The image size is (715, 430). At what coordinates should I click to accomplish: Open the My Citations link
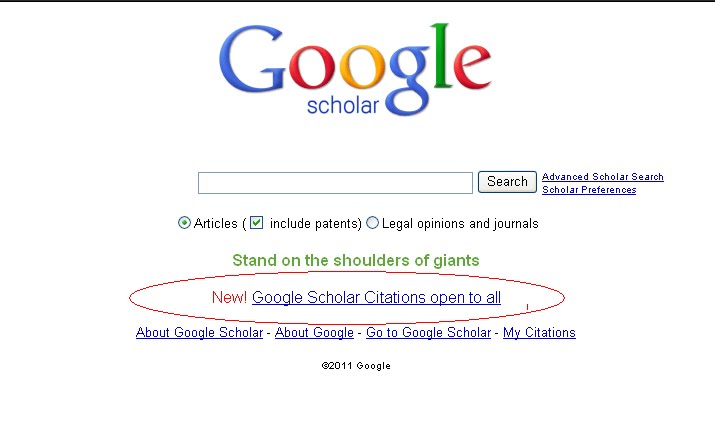coord(539,333)
